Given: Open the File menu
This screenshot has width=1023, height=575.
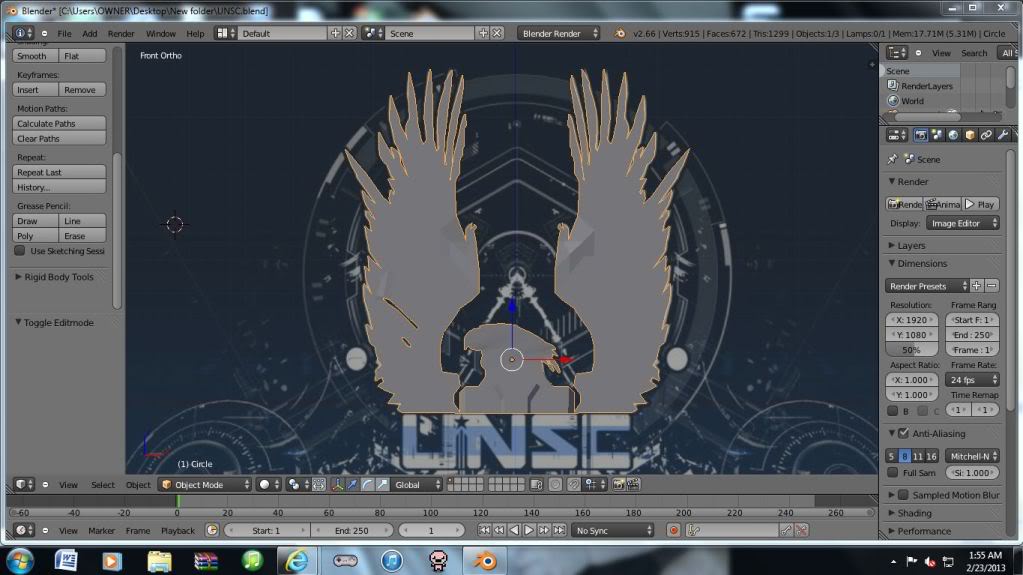Looking at the screenshot, I should point(65,33).
